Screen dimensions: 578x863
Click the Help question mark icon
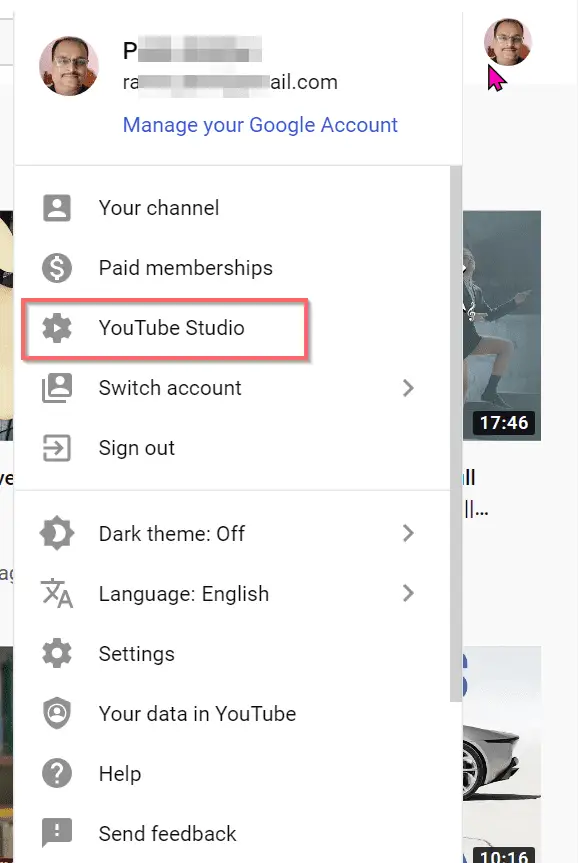point(57,773)
